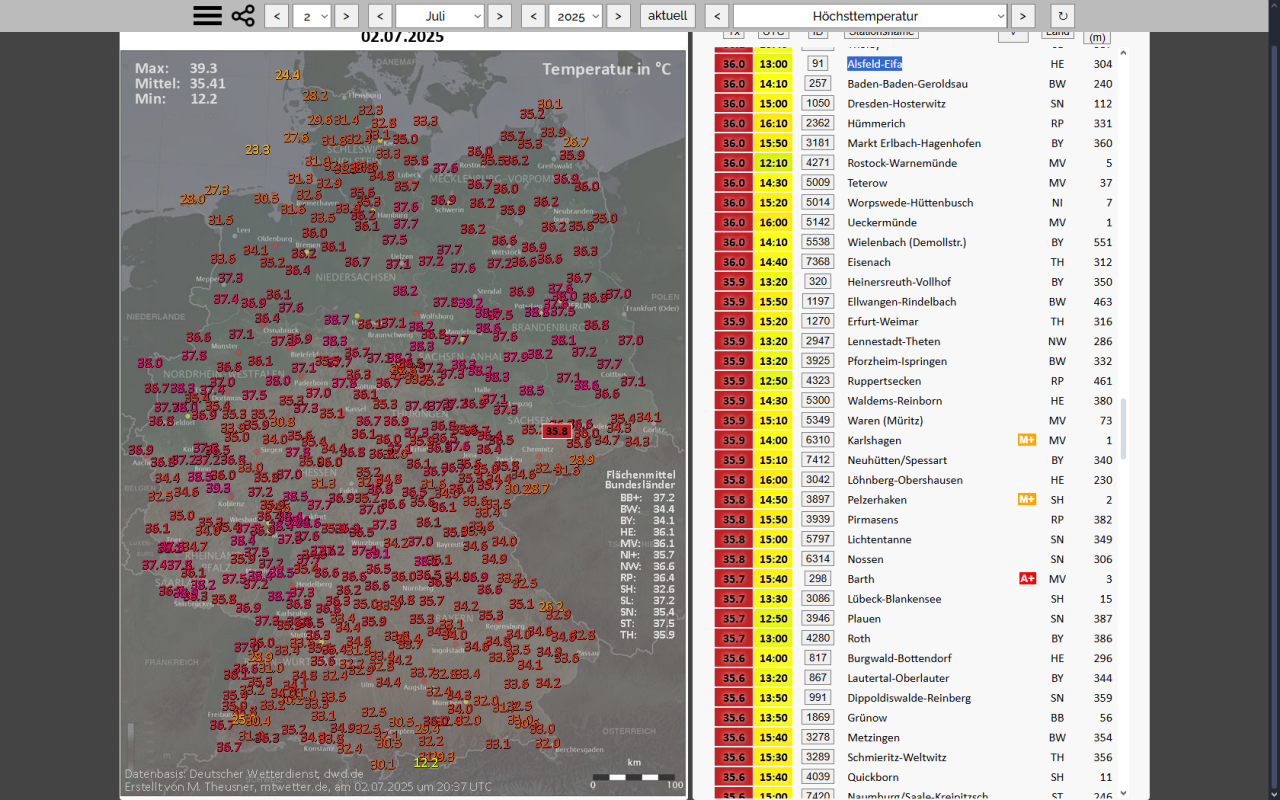Viewport: 1280px width, 800px height.
Task: Expand the 2025 year dropdown
Action: 576,16
